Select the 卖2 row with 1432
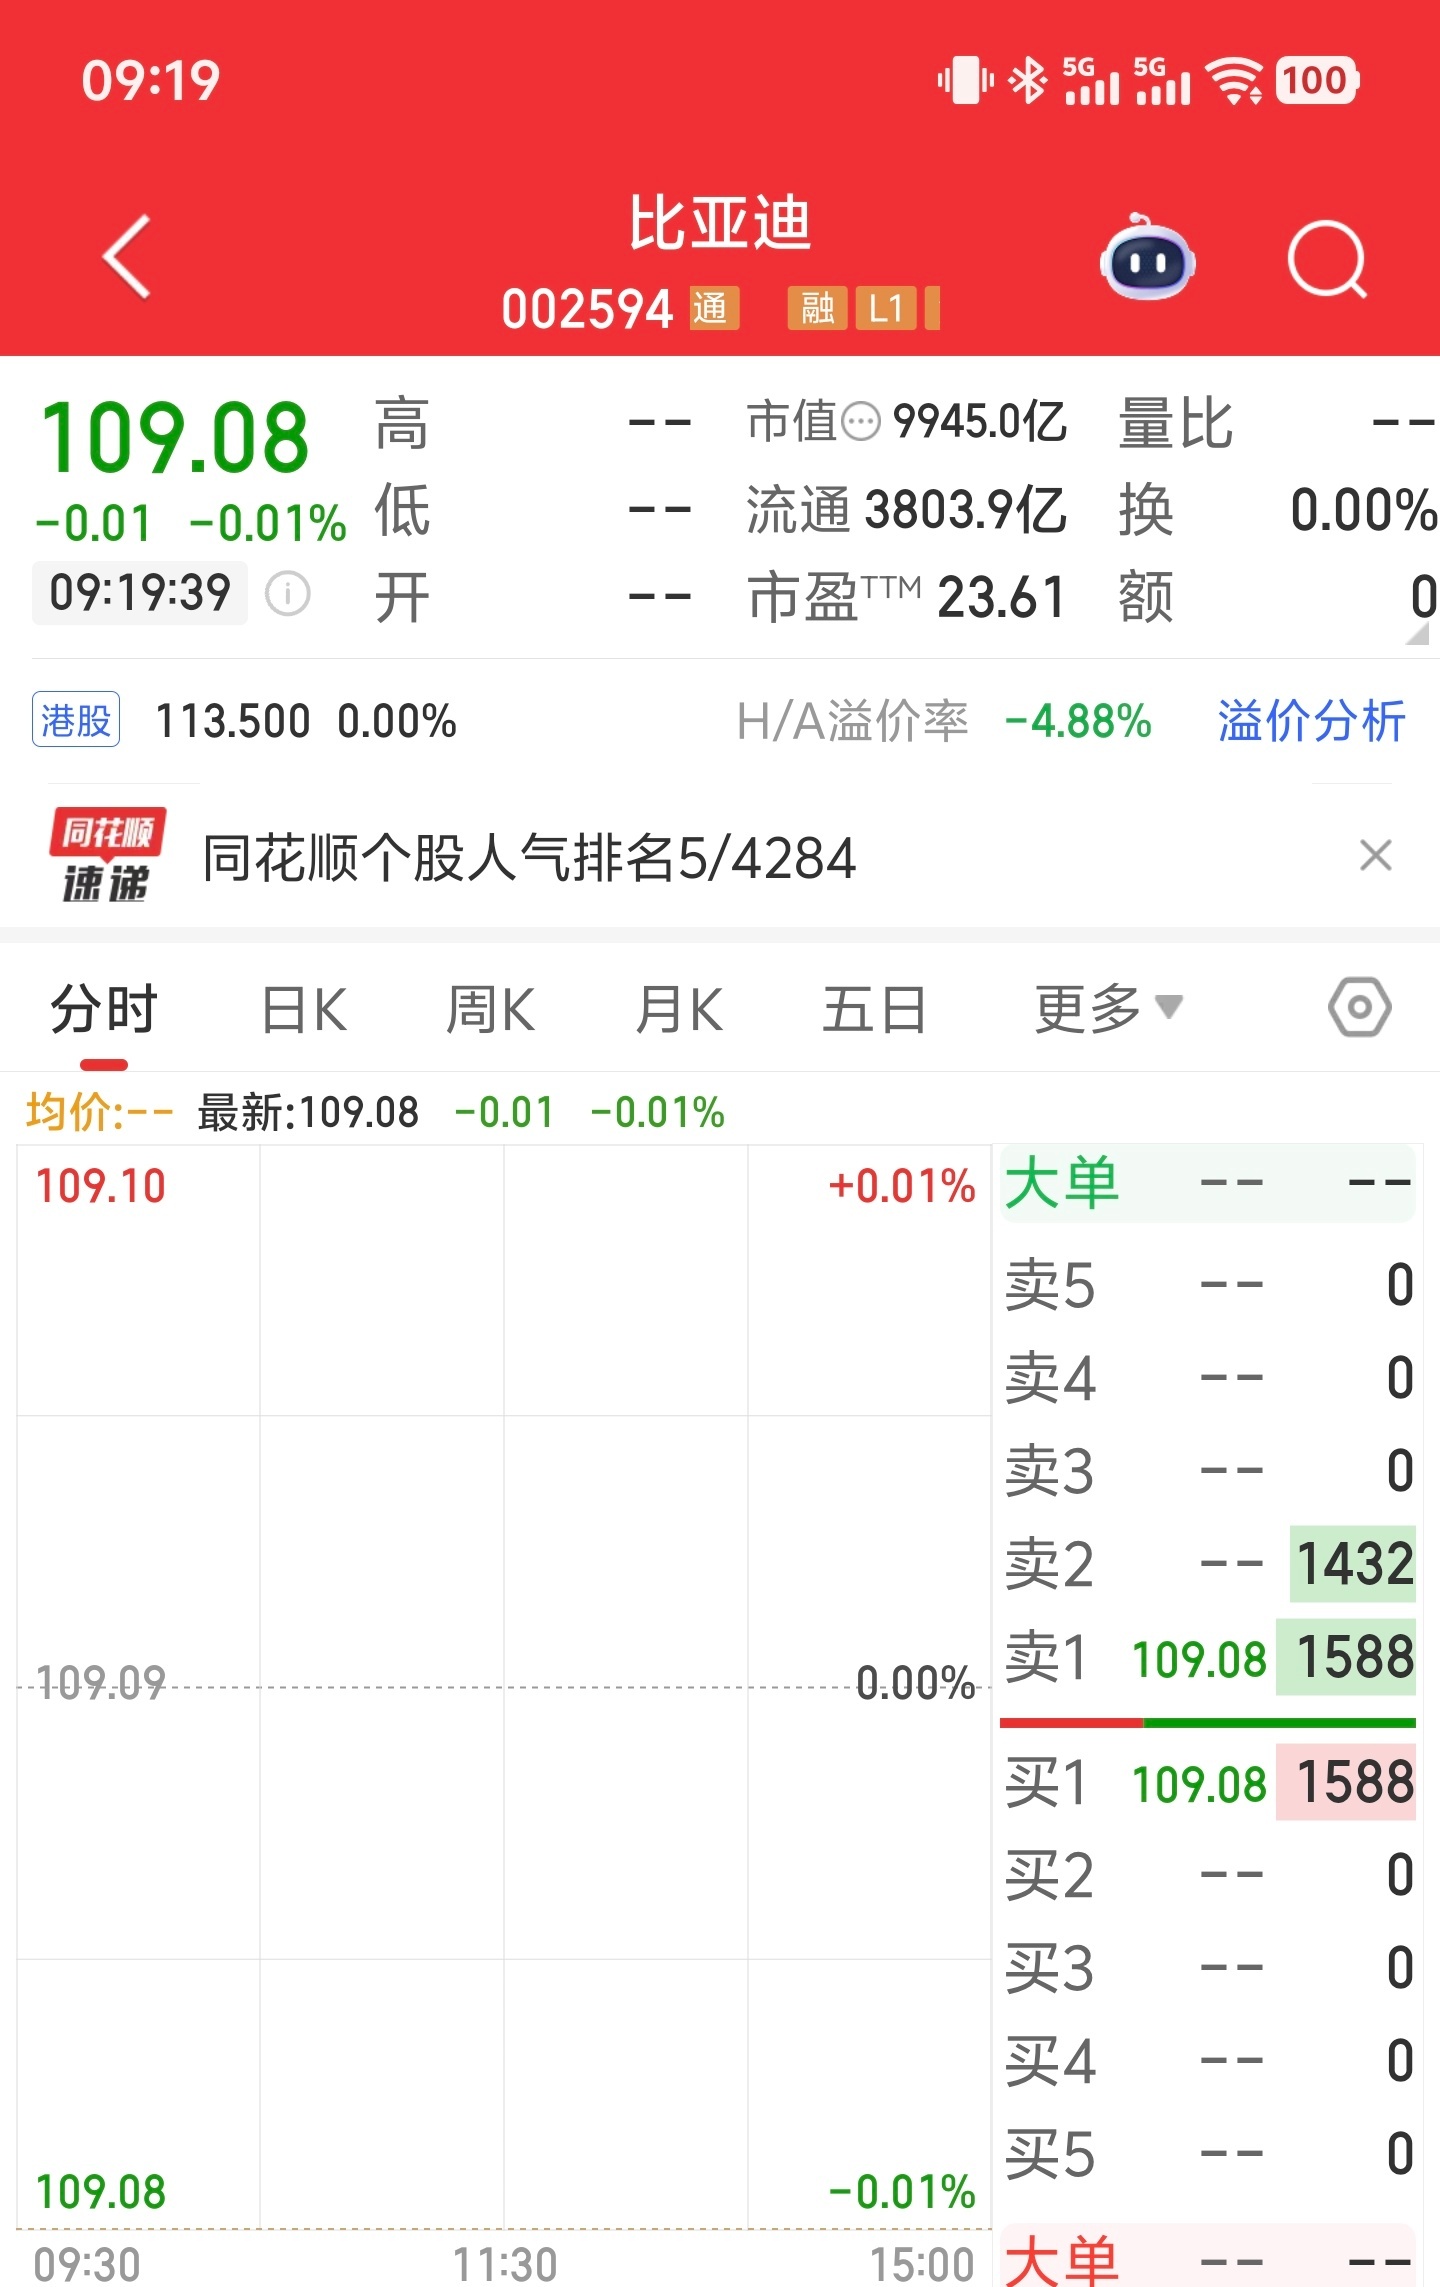The width and height of the screenshot is (1440, 2287). tap(1208, 1564)
